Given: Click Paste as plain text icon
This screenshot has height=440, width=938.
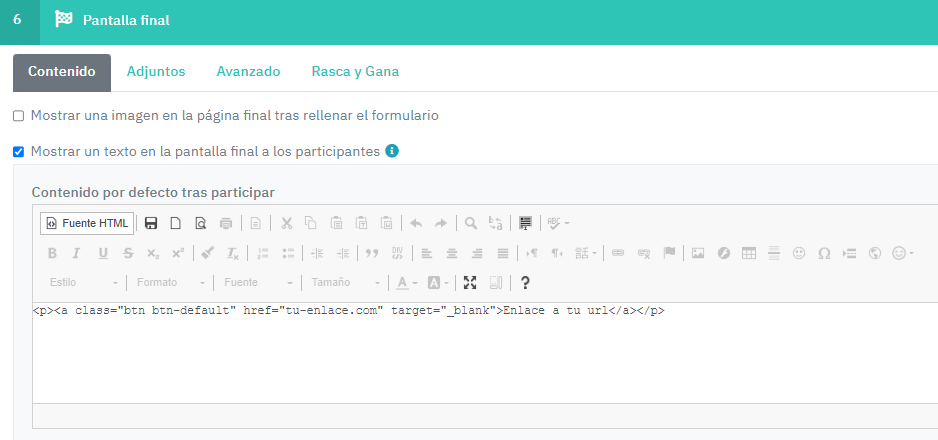Looking at the screenshot, I should (361, 223).
